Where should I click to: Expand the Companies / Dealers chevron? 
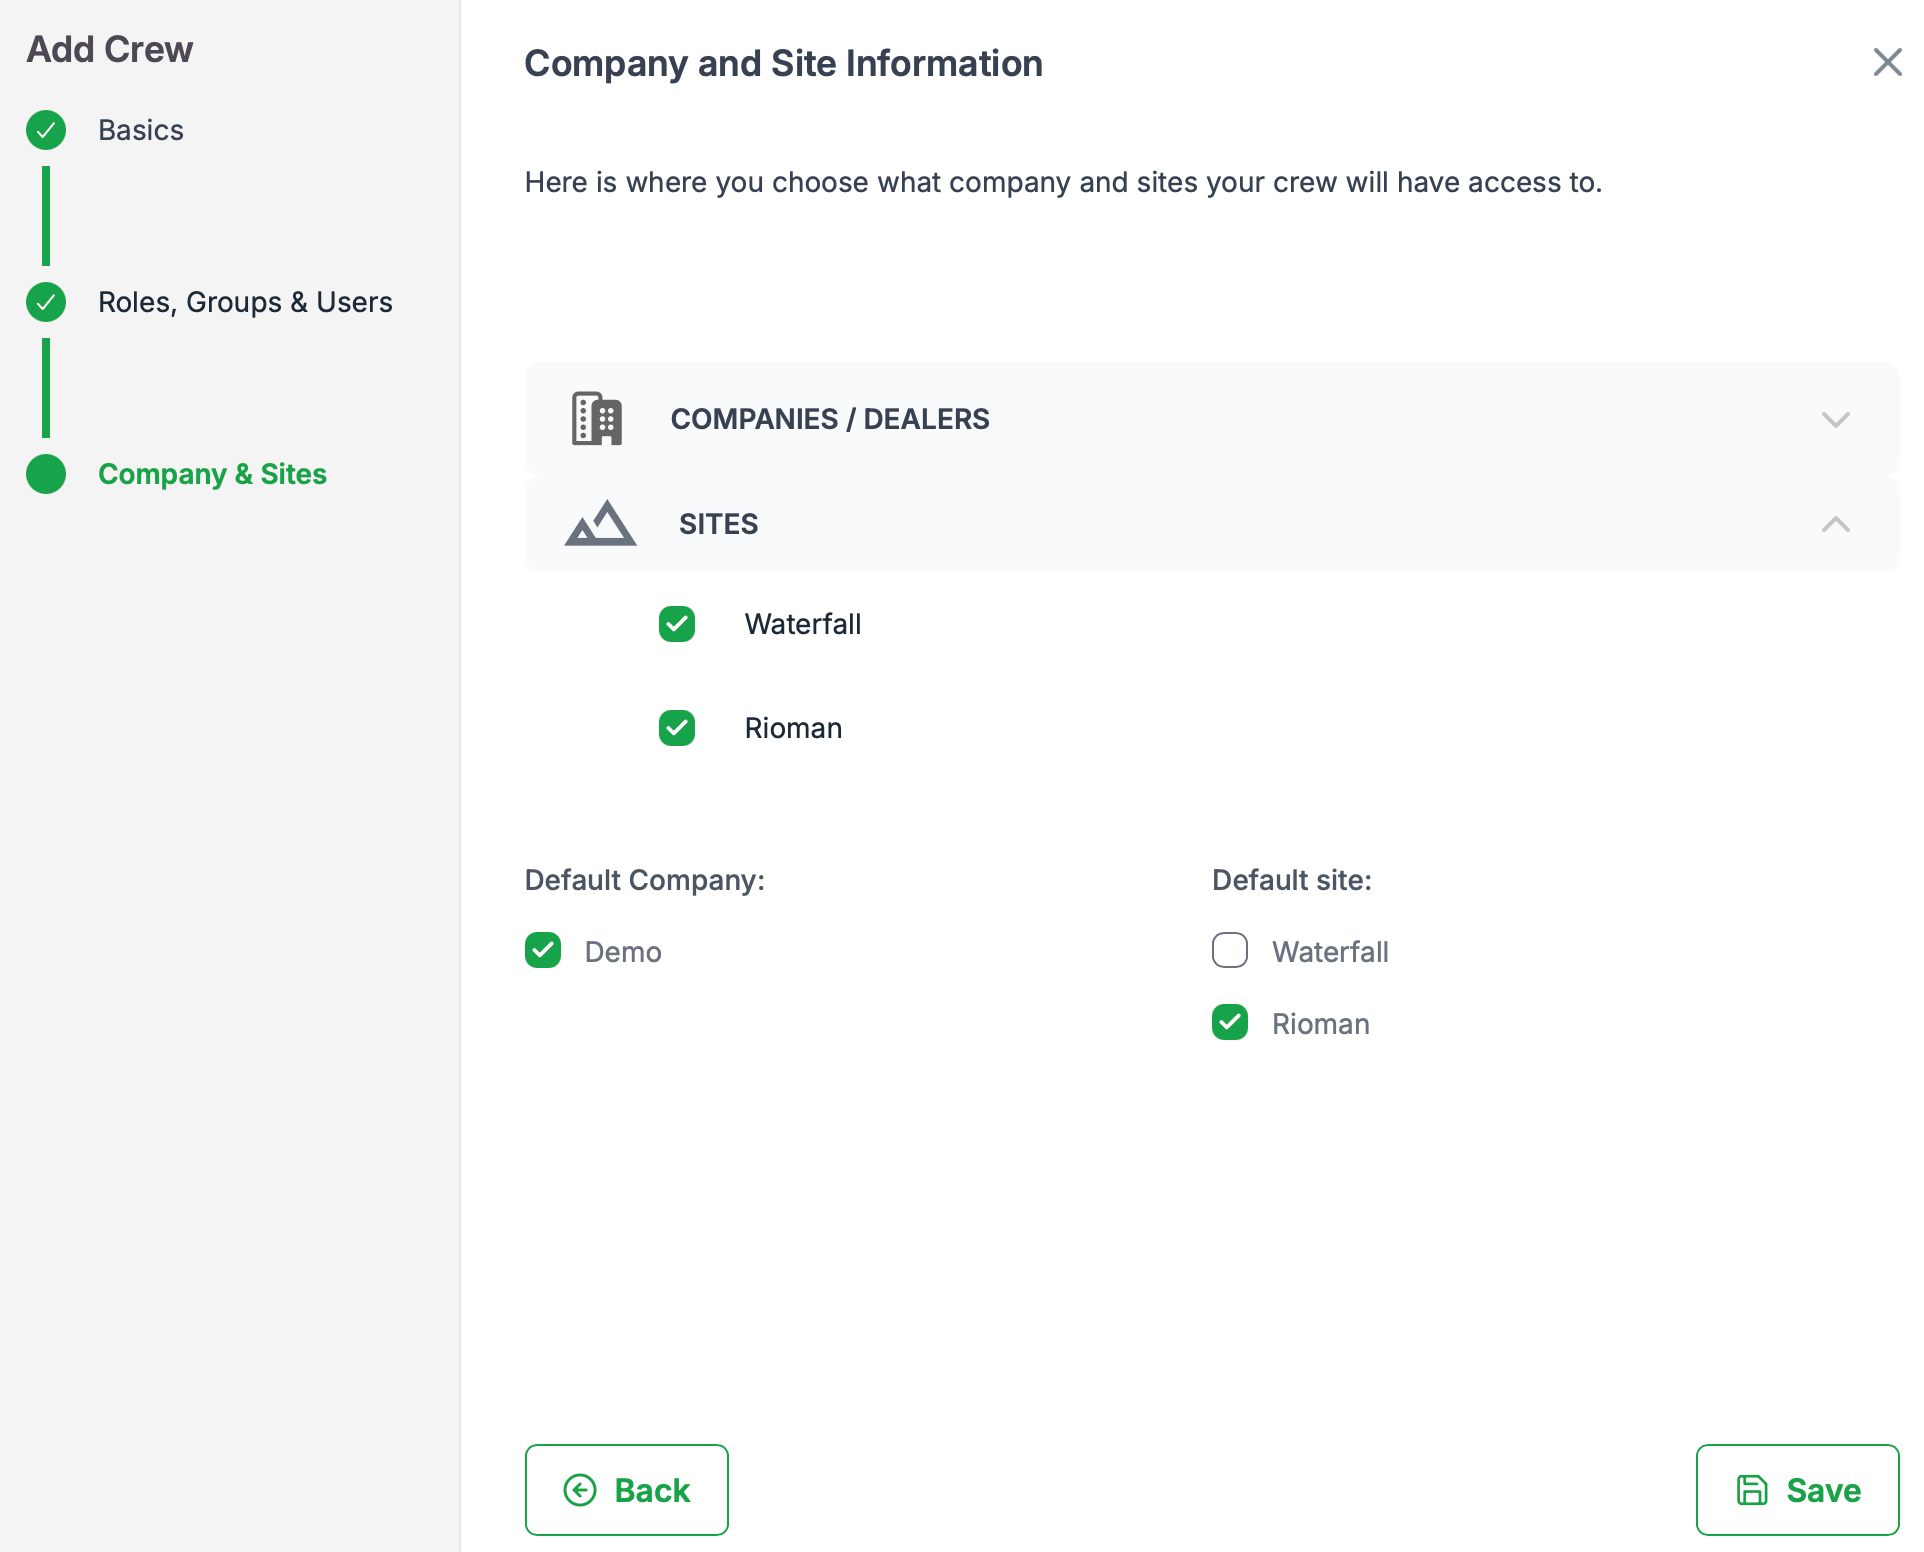point(1835,419)
